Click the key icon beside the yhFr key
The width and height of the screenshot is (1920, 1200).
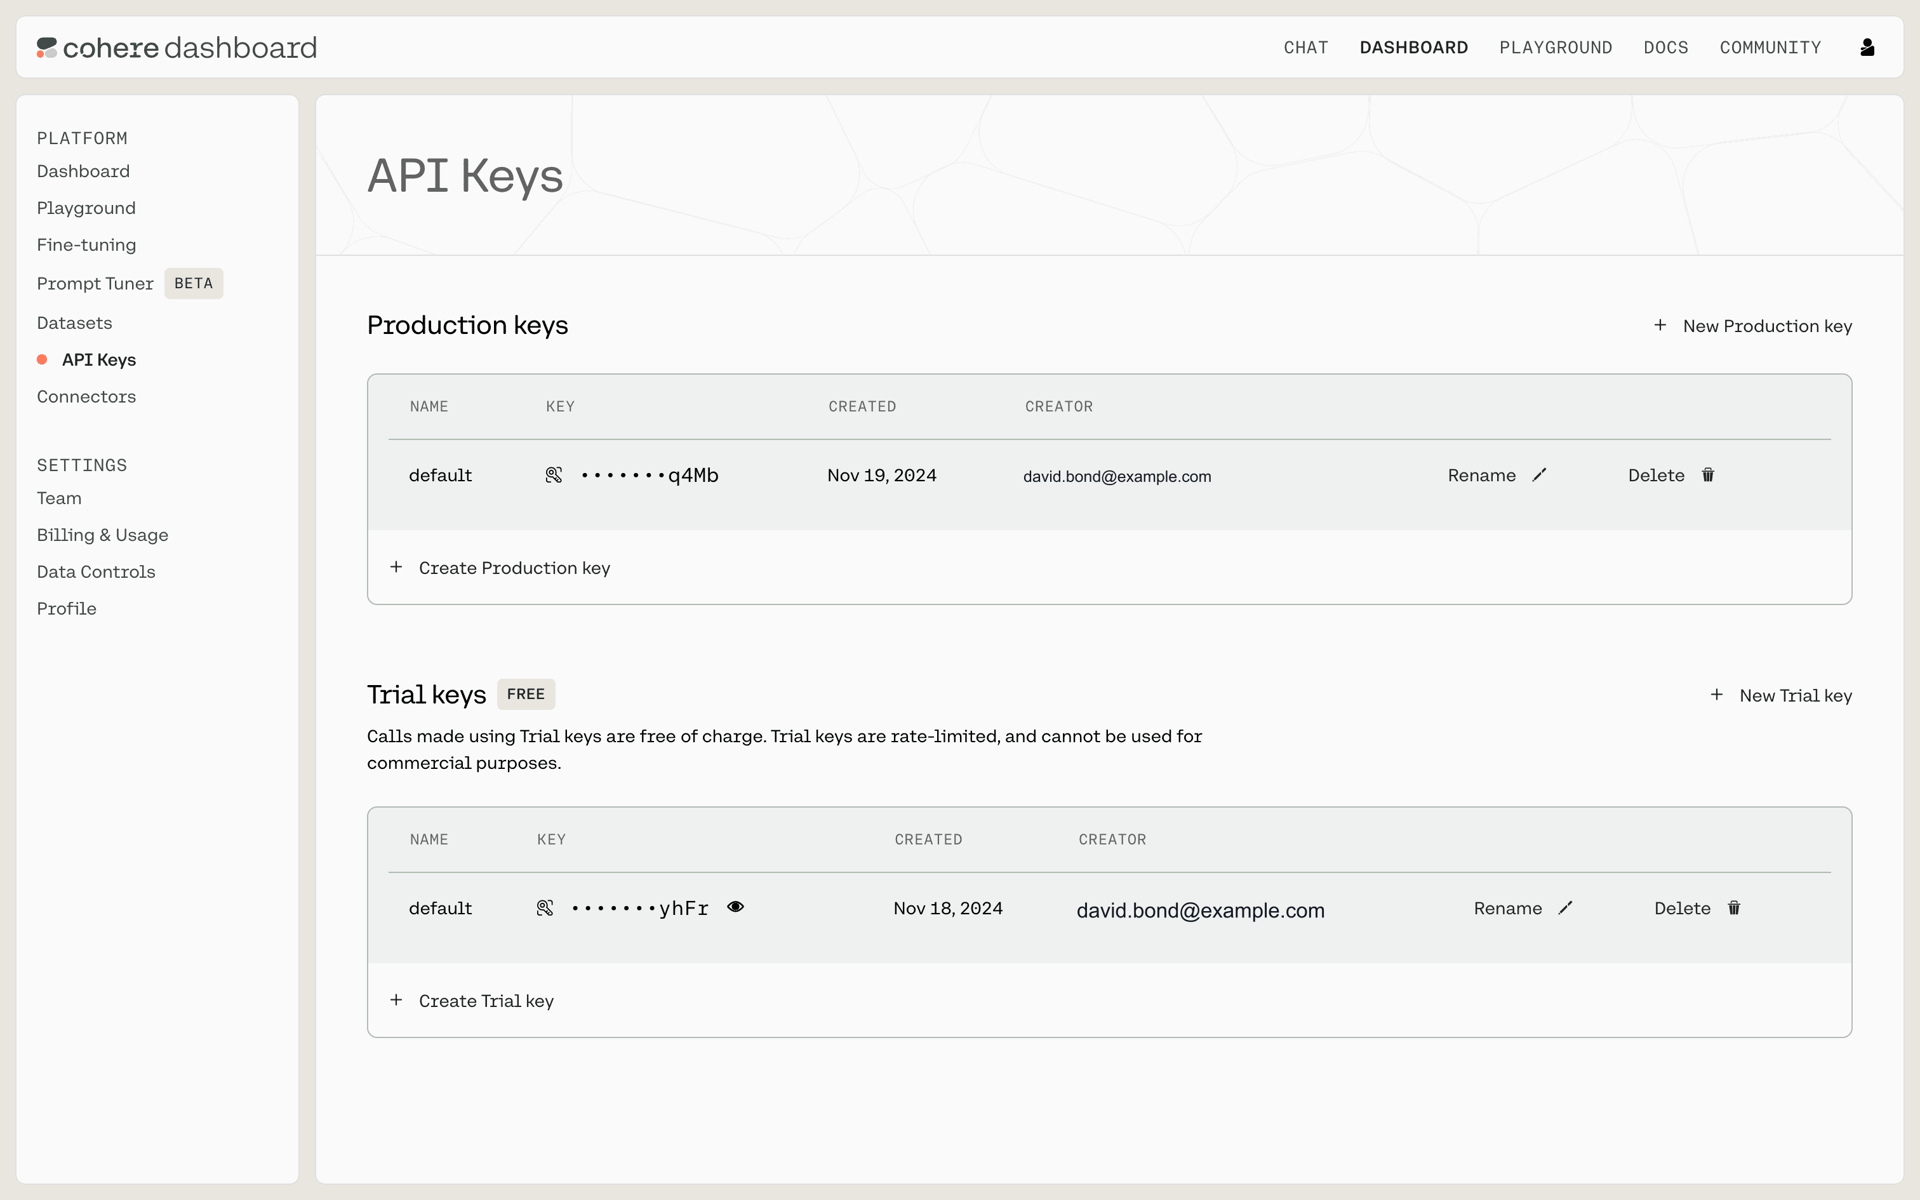pyautogui.click(x=545, y=908)
